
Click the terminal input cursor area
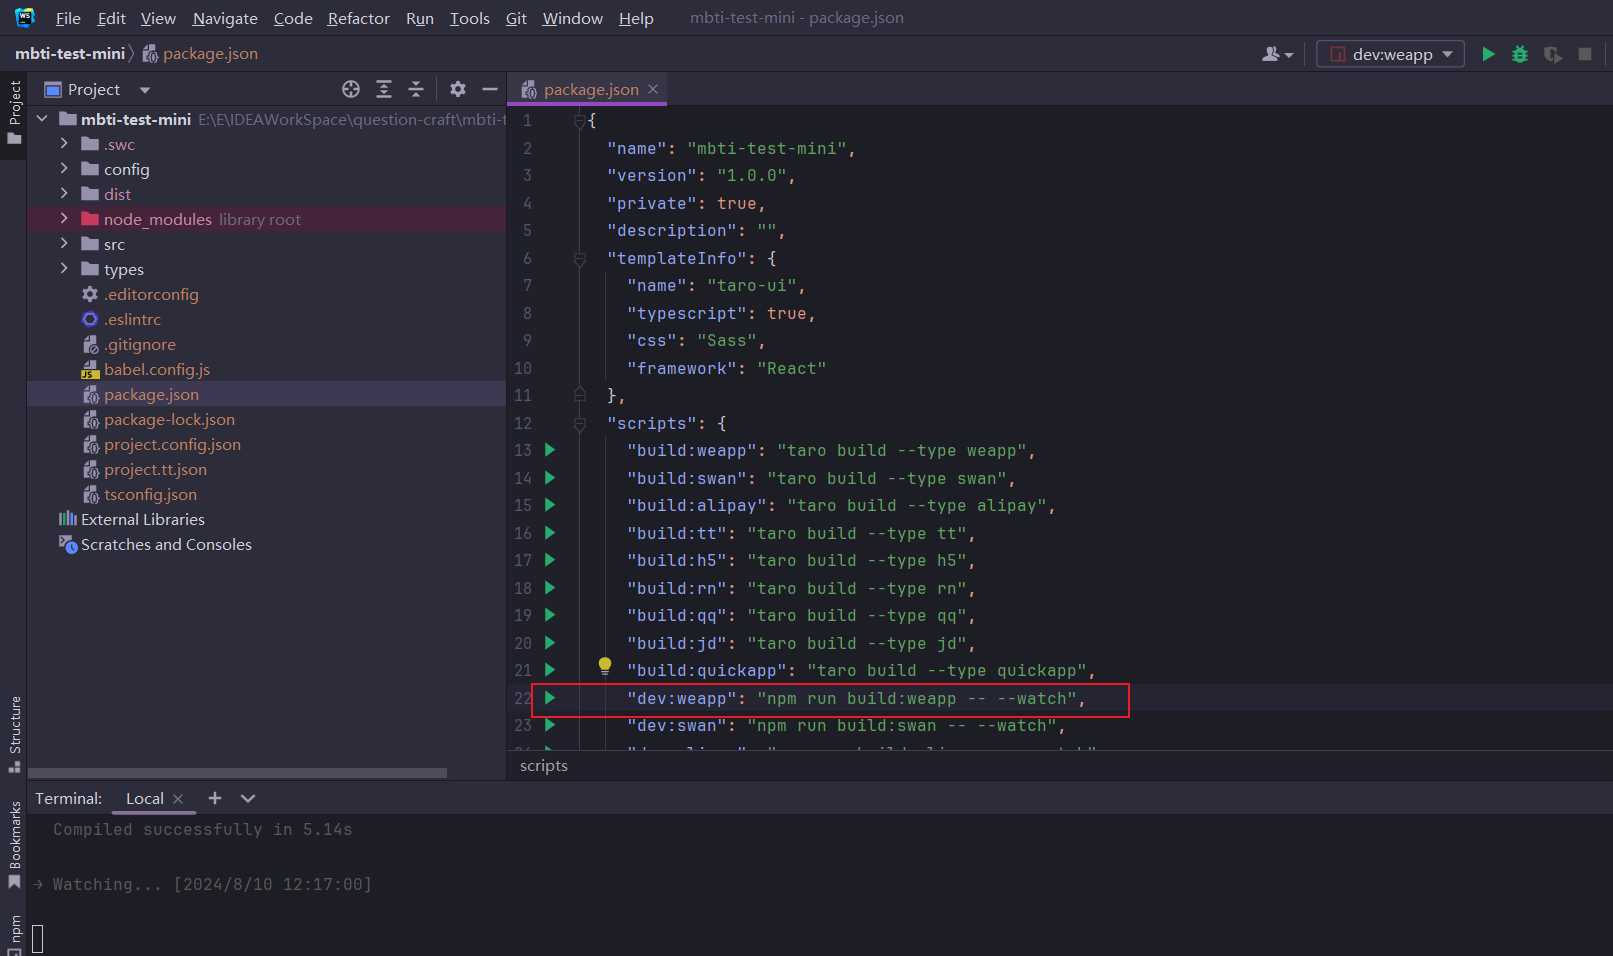pos(38,939)
